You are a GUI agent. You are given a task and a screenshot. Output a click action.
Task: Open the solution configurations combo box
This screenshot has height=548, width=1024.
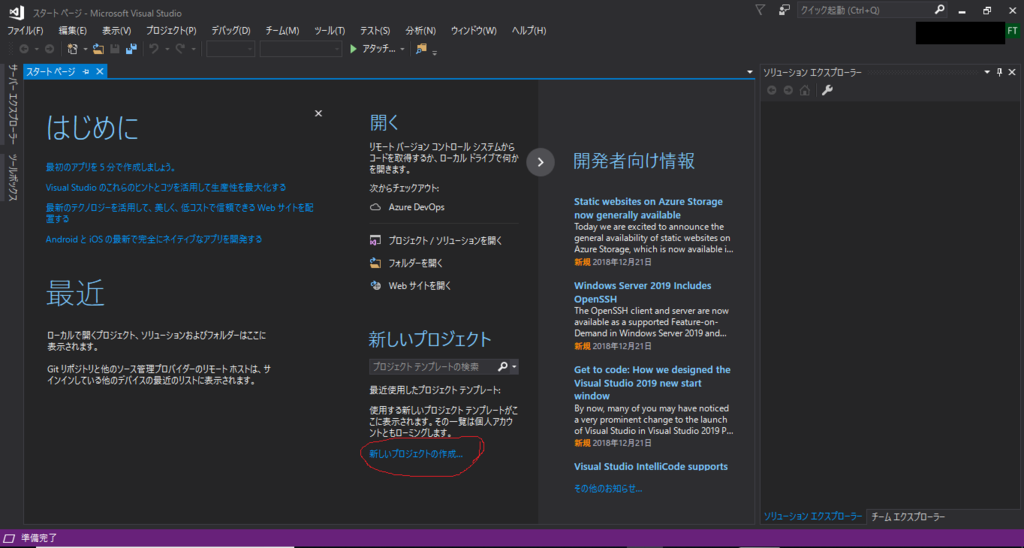pyautogui.click(x=231, y=49)
